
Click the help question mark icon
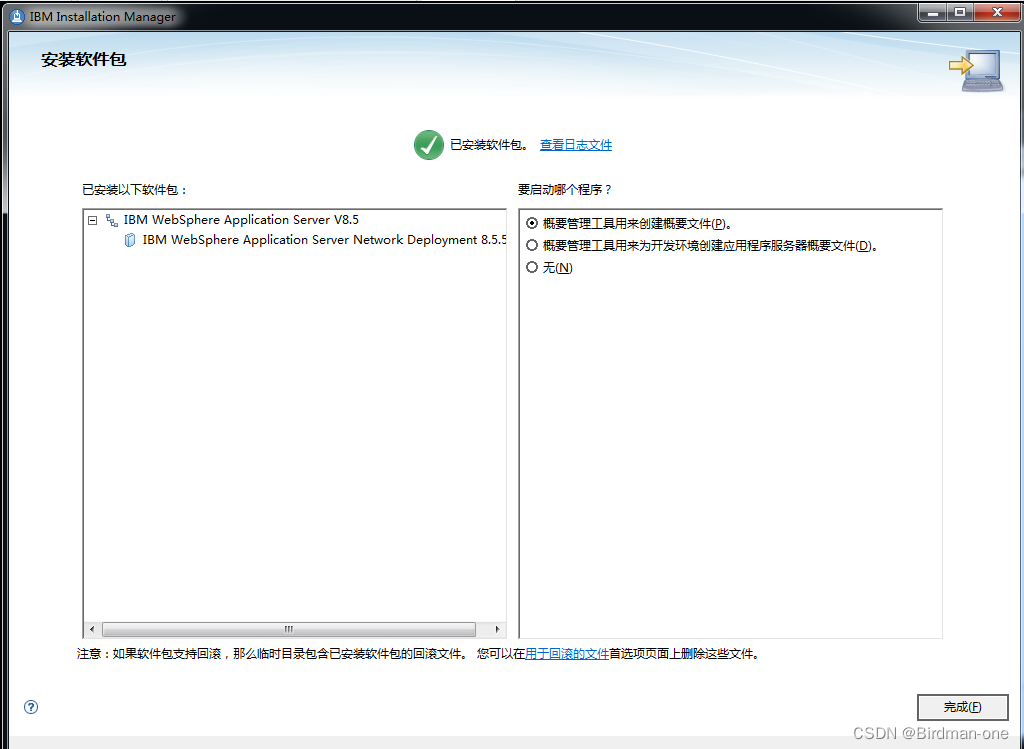pos(30,707)
